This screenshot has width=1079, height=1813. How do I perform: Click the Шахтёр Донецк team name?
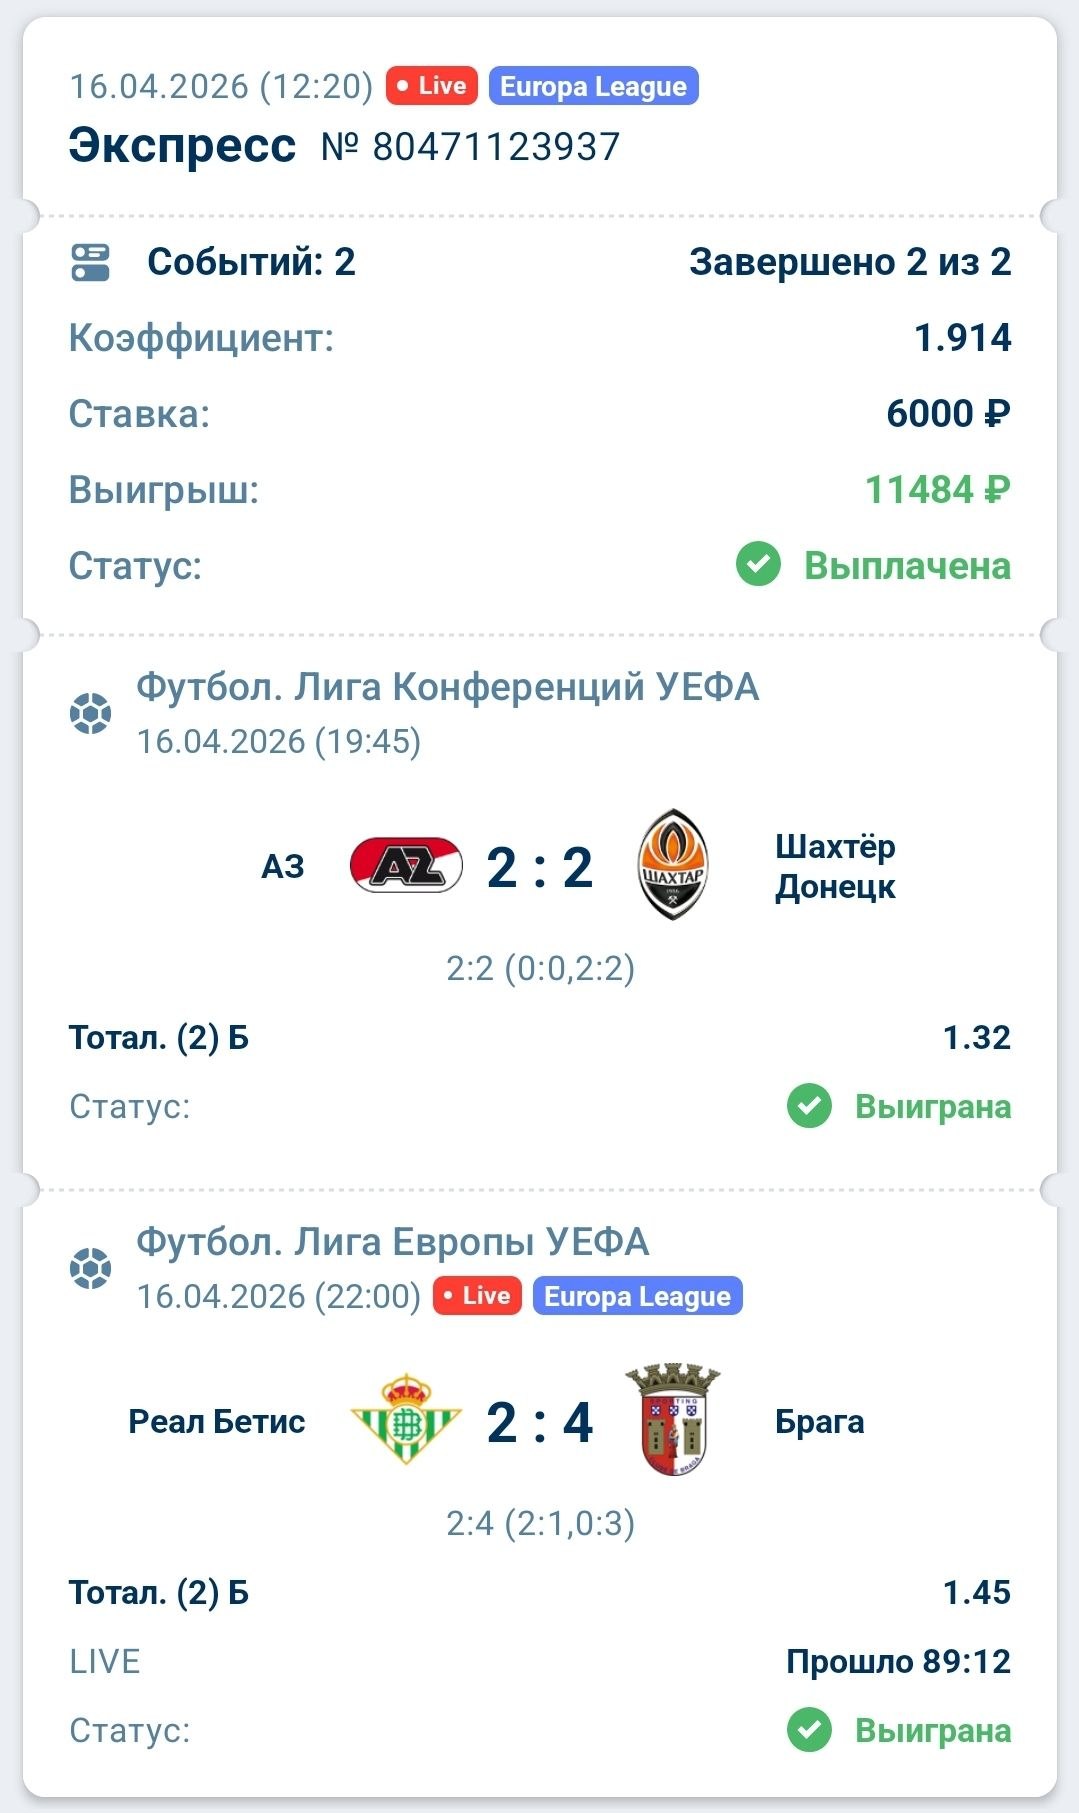pos(835,867)
